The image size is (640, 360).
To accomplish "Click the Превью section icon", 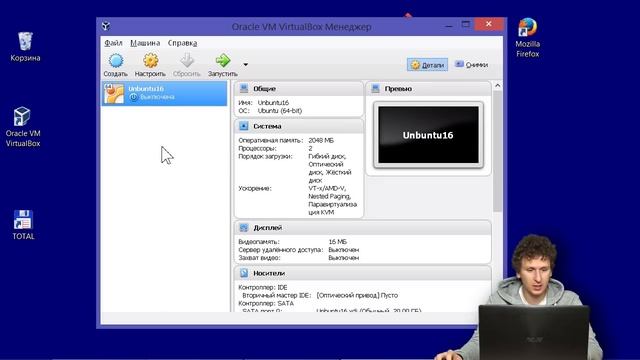I will (x=376, y=88).
